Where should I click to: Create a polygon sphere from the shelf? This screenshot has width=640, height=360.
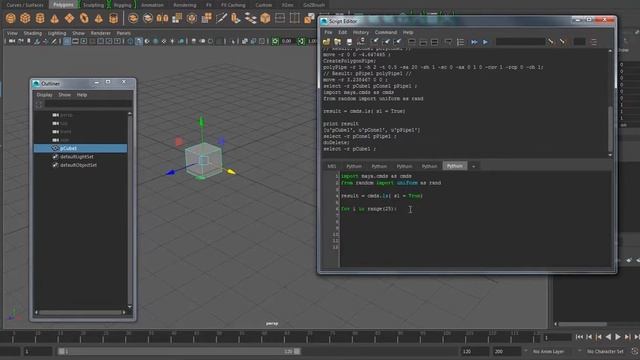11,18
